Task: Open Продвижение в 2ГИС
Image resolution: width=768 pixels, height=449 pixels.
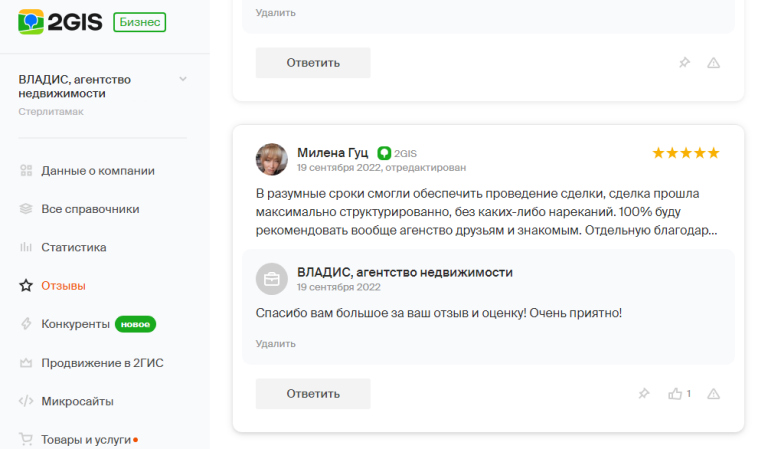Action: click(102, 363)
